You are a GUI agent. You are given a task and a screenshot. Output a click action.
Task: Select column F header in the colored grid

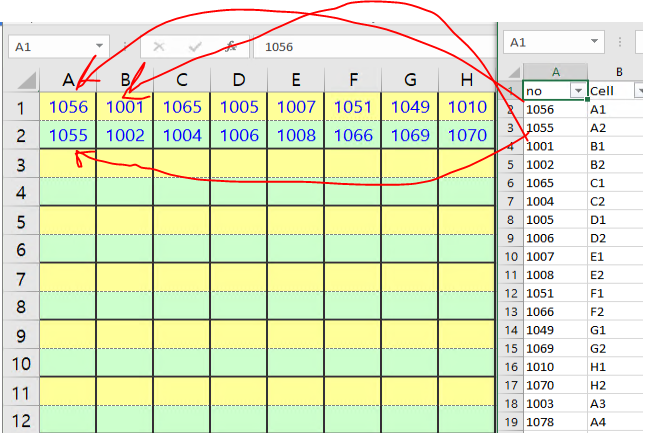[x=353, y=79]
